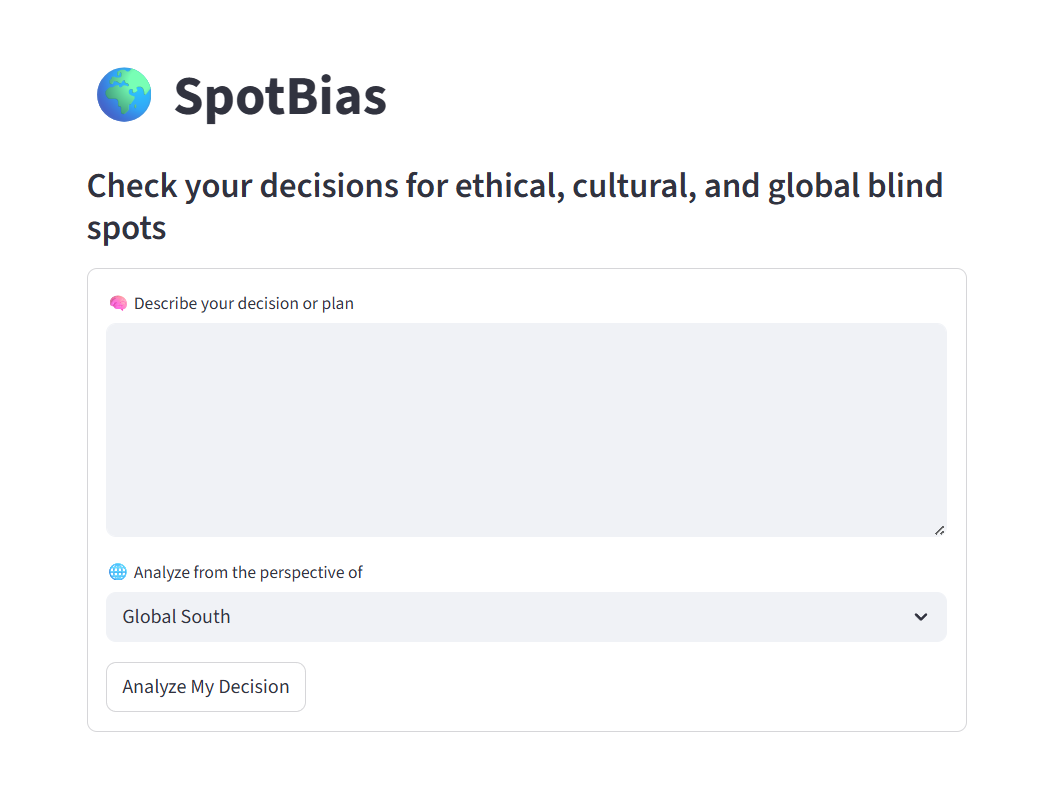Click the 'Check your decisions' subtitle heading
The height and width of the screenshot is (791, 1052).
tap(515, 206)
